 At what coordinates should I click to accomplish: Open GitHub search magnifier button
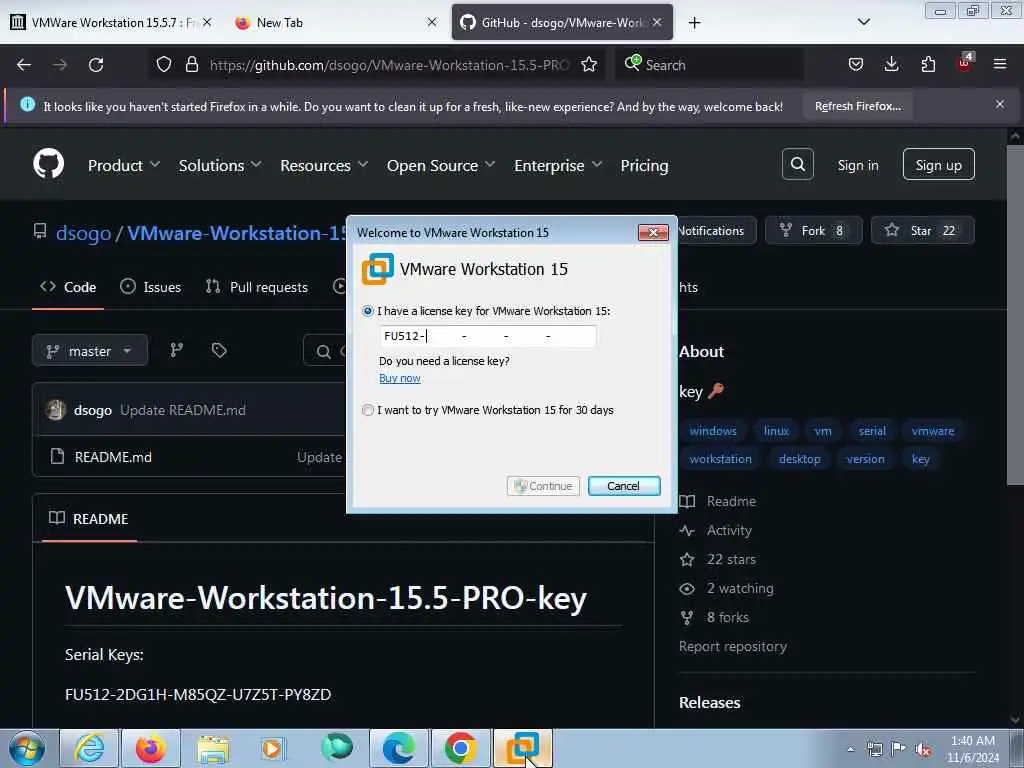point(797,164)
